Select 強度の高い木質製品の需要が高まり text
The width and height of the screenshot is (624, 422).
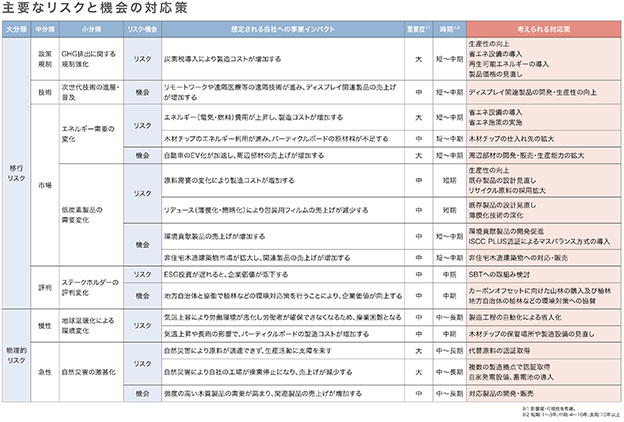tap(263, 394)
